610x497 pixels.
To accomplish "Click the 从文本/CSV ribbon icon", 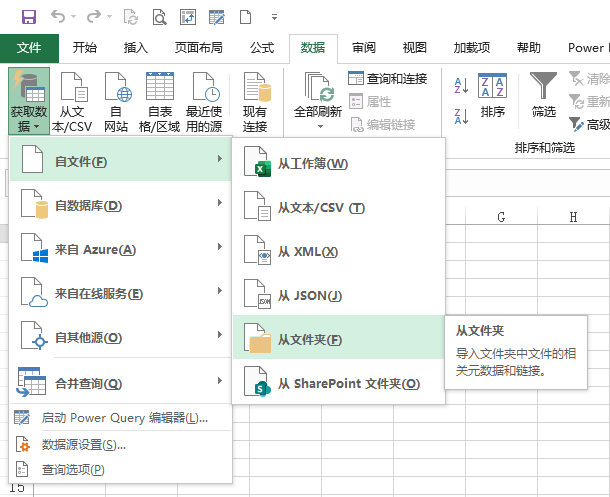I will pos(72,102).
